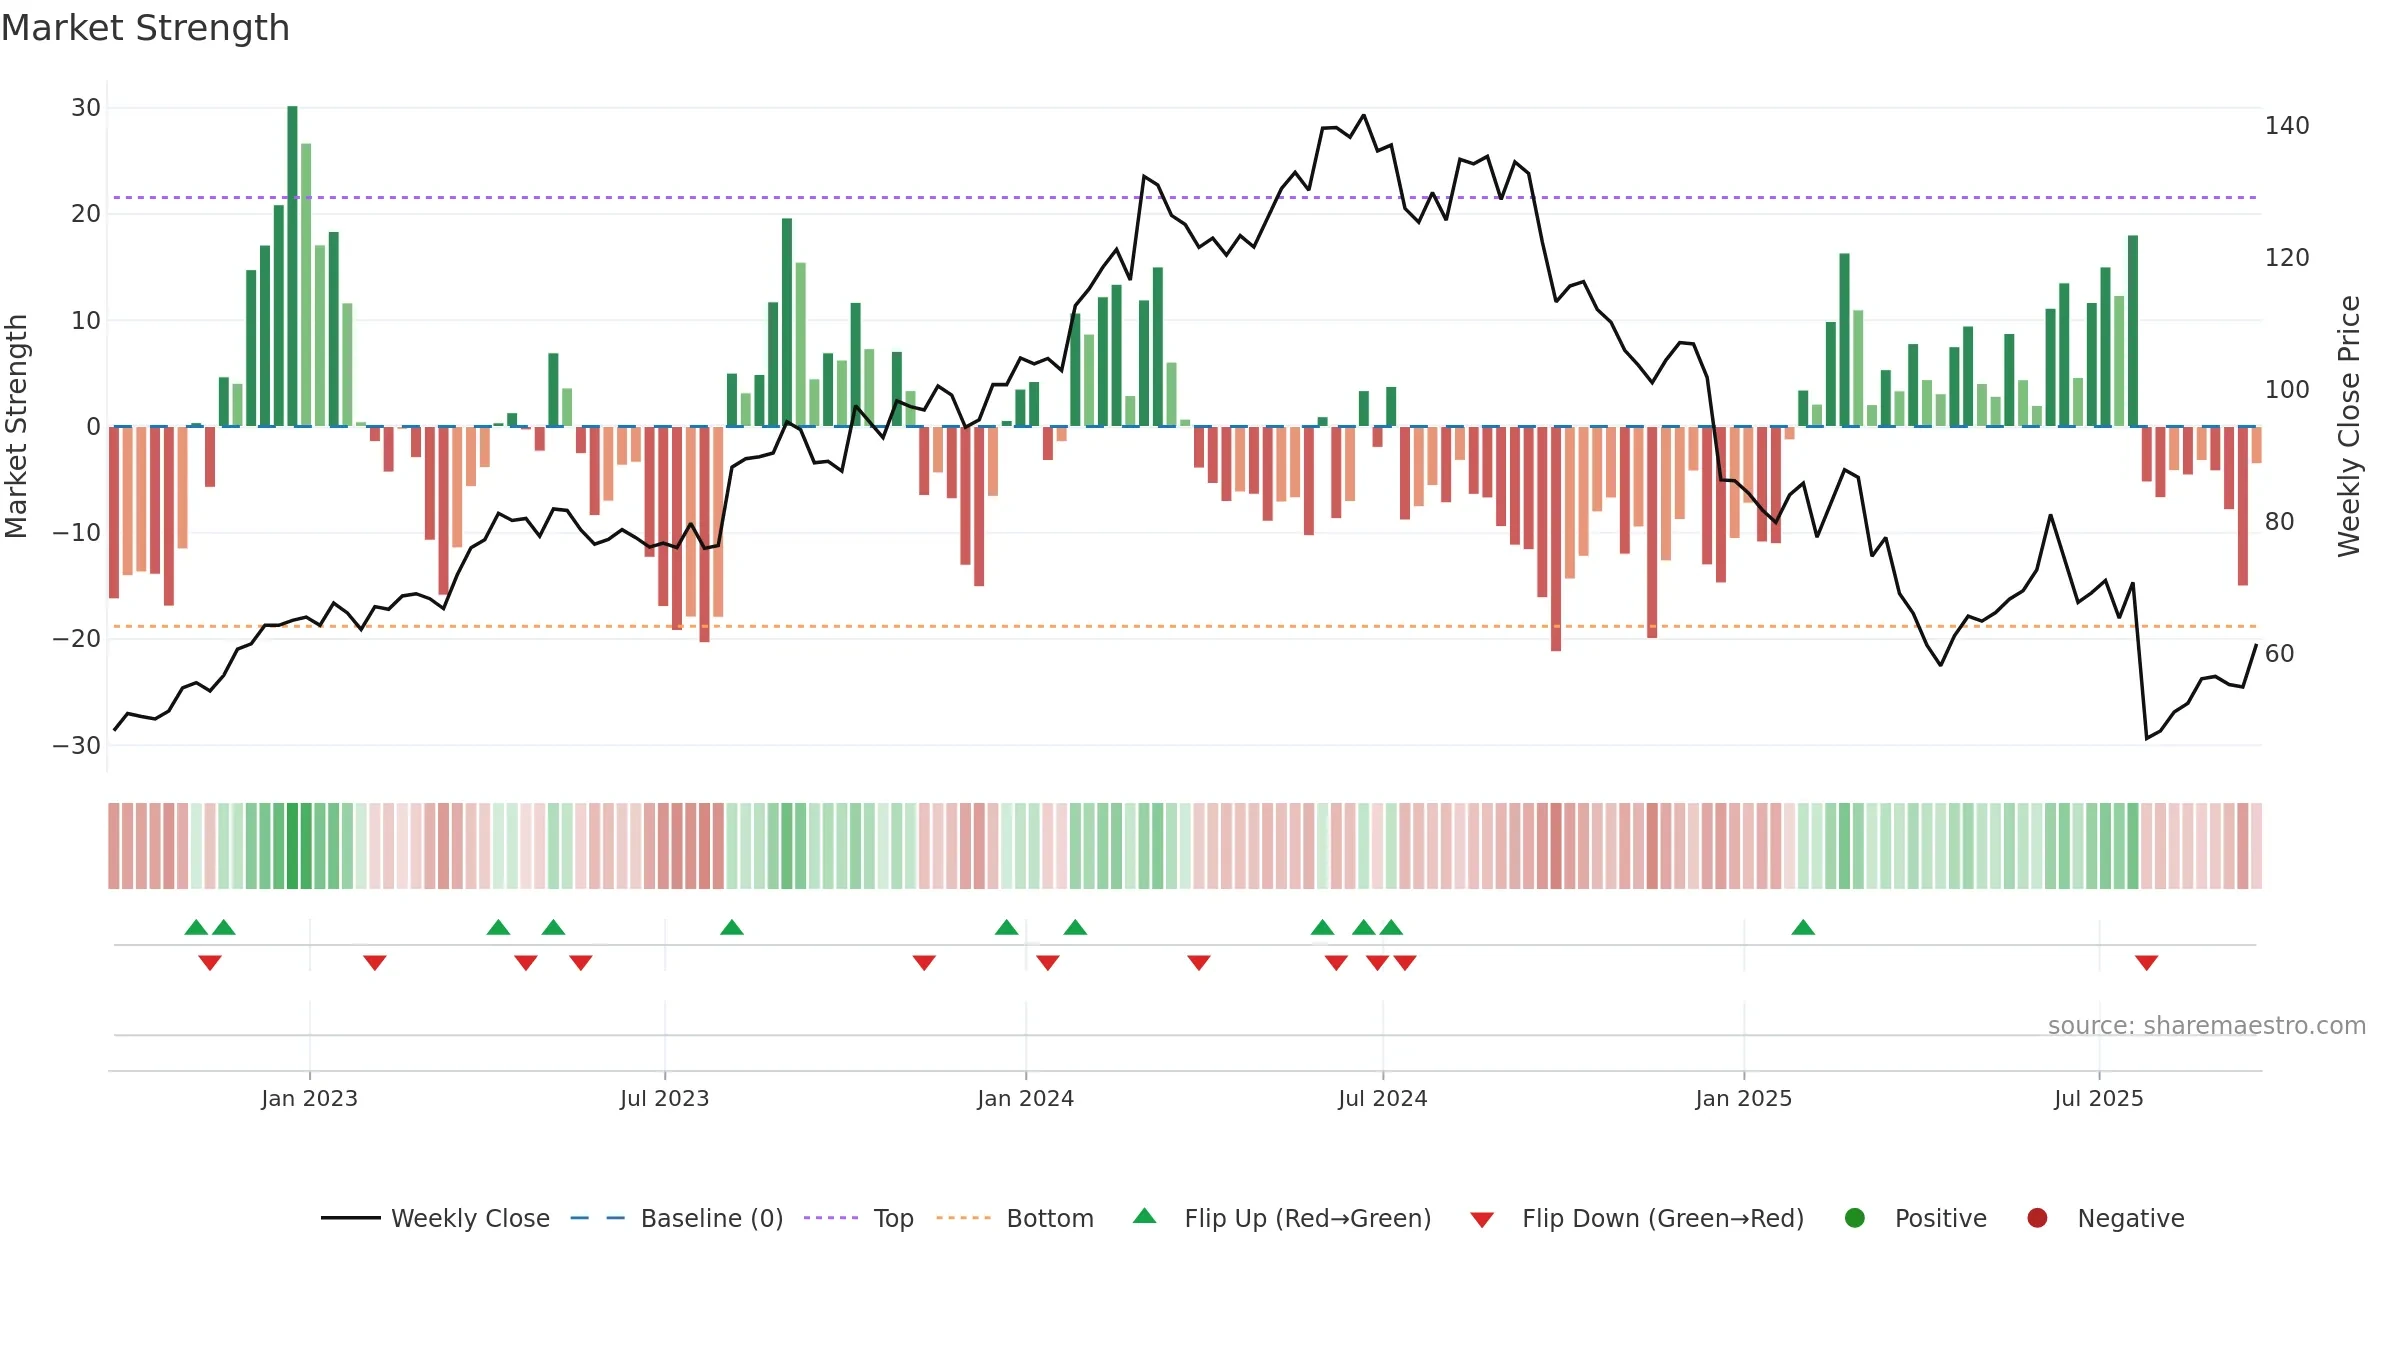Click the red Flip Down legend triangle
Screen dimensions: 2400x1350
click(1483, 1220)
